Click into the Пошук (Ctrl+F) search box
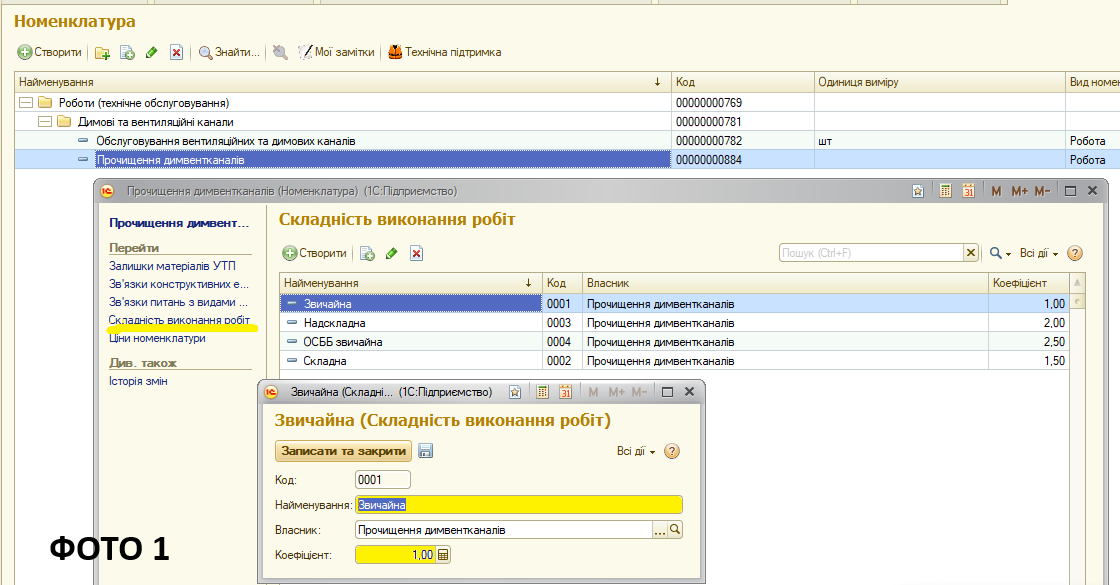Screen dimensions: 1120x585 pyautogui.click(x=870, y=253)
